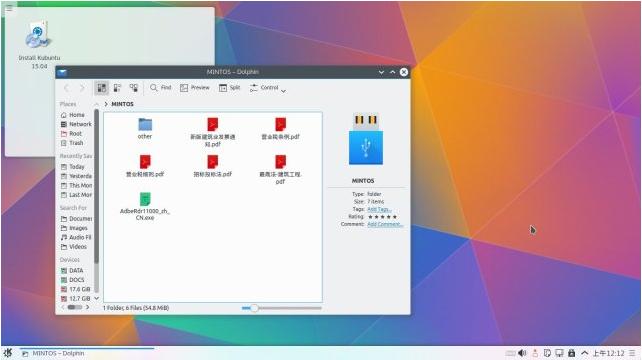Click the Places panel horizontal scrollbar handle
This screenshot has width=642, height=360.
(x=75, y=307)
